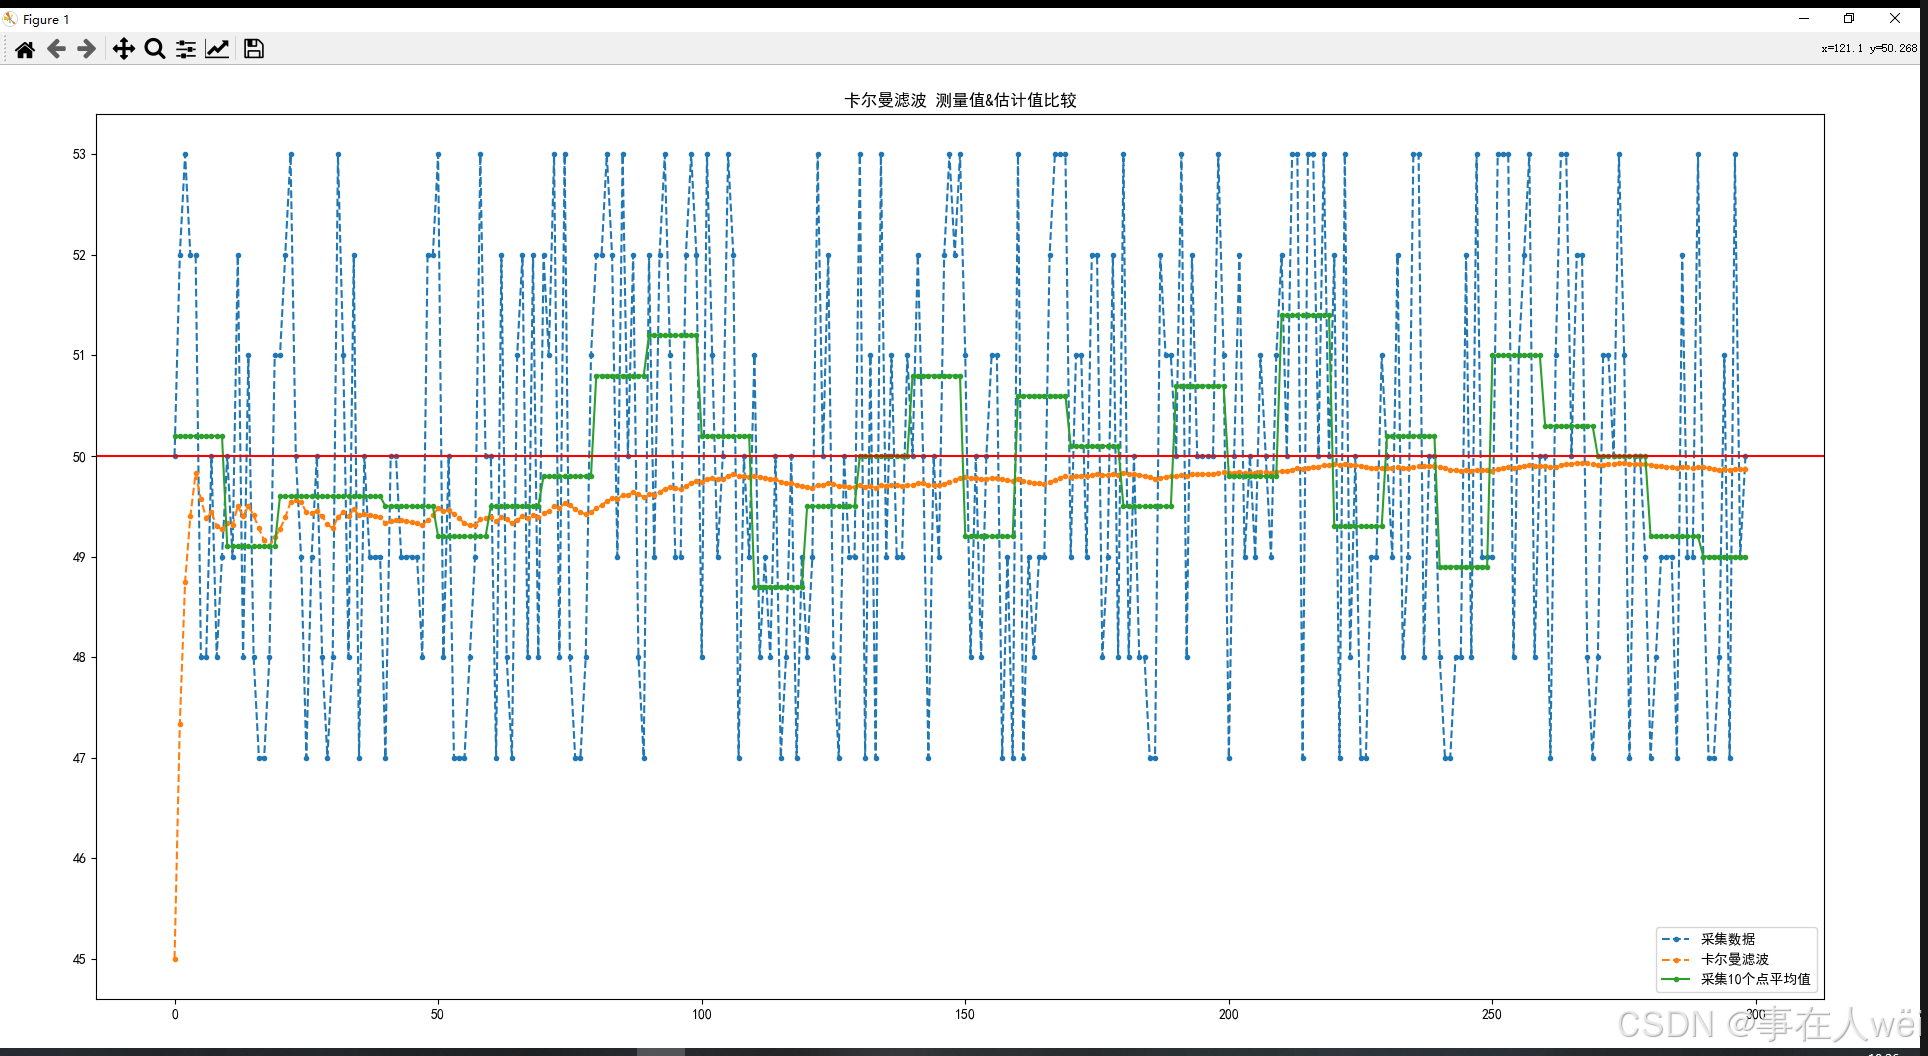Click the blue dashed legend line sample

[1676, 939]
